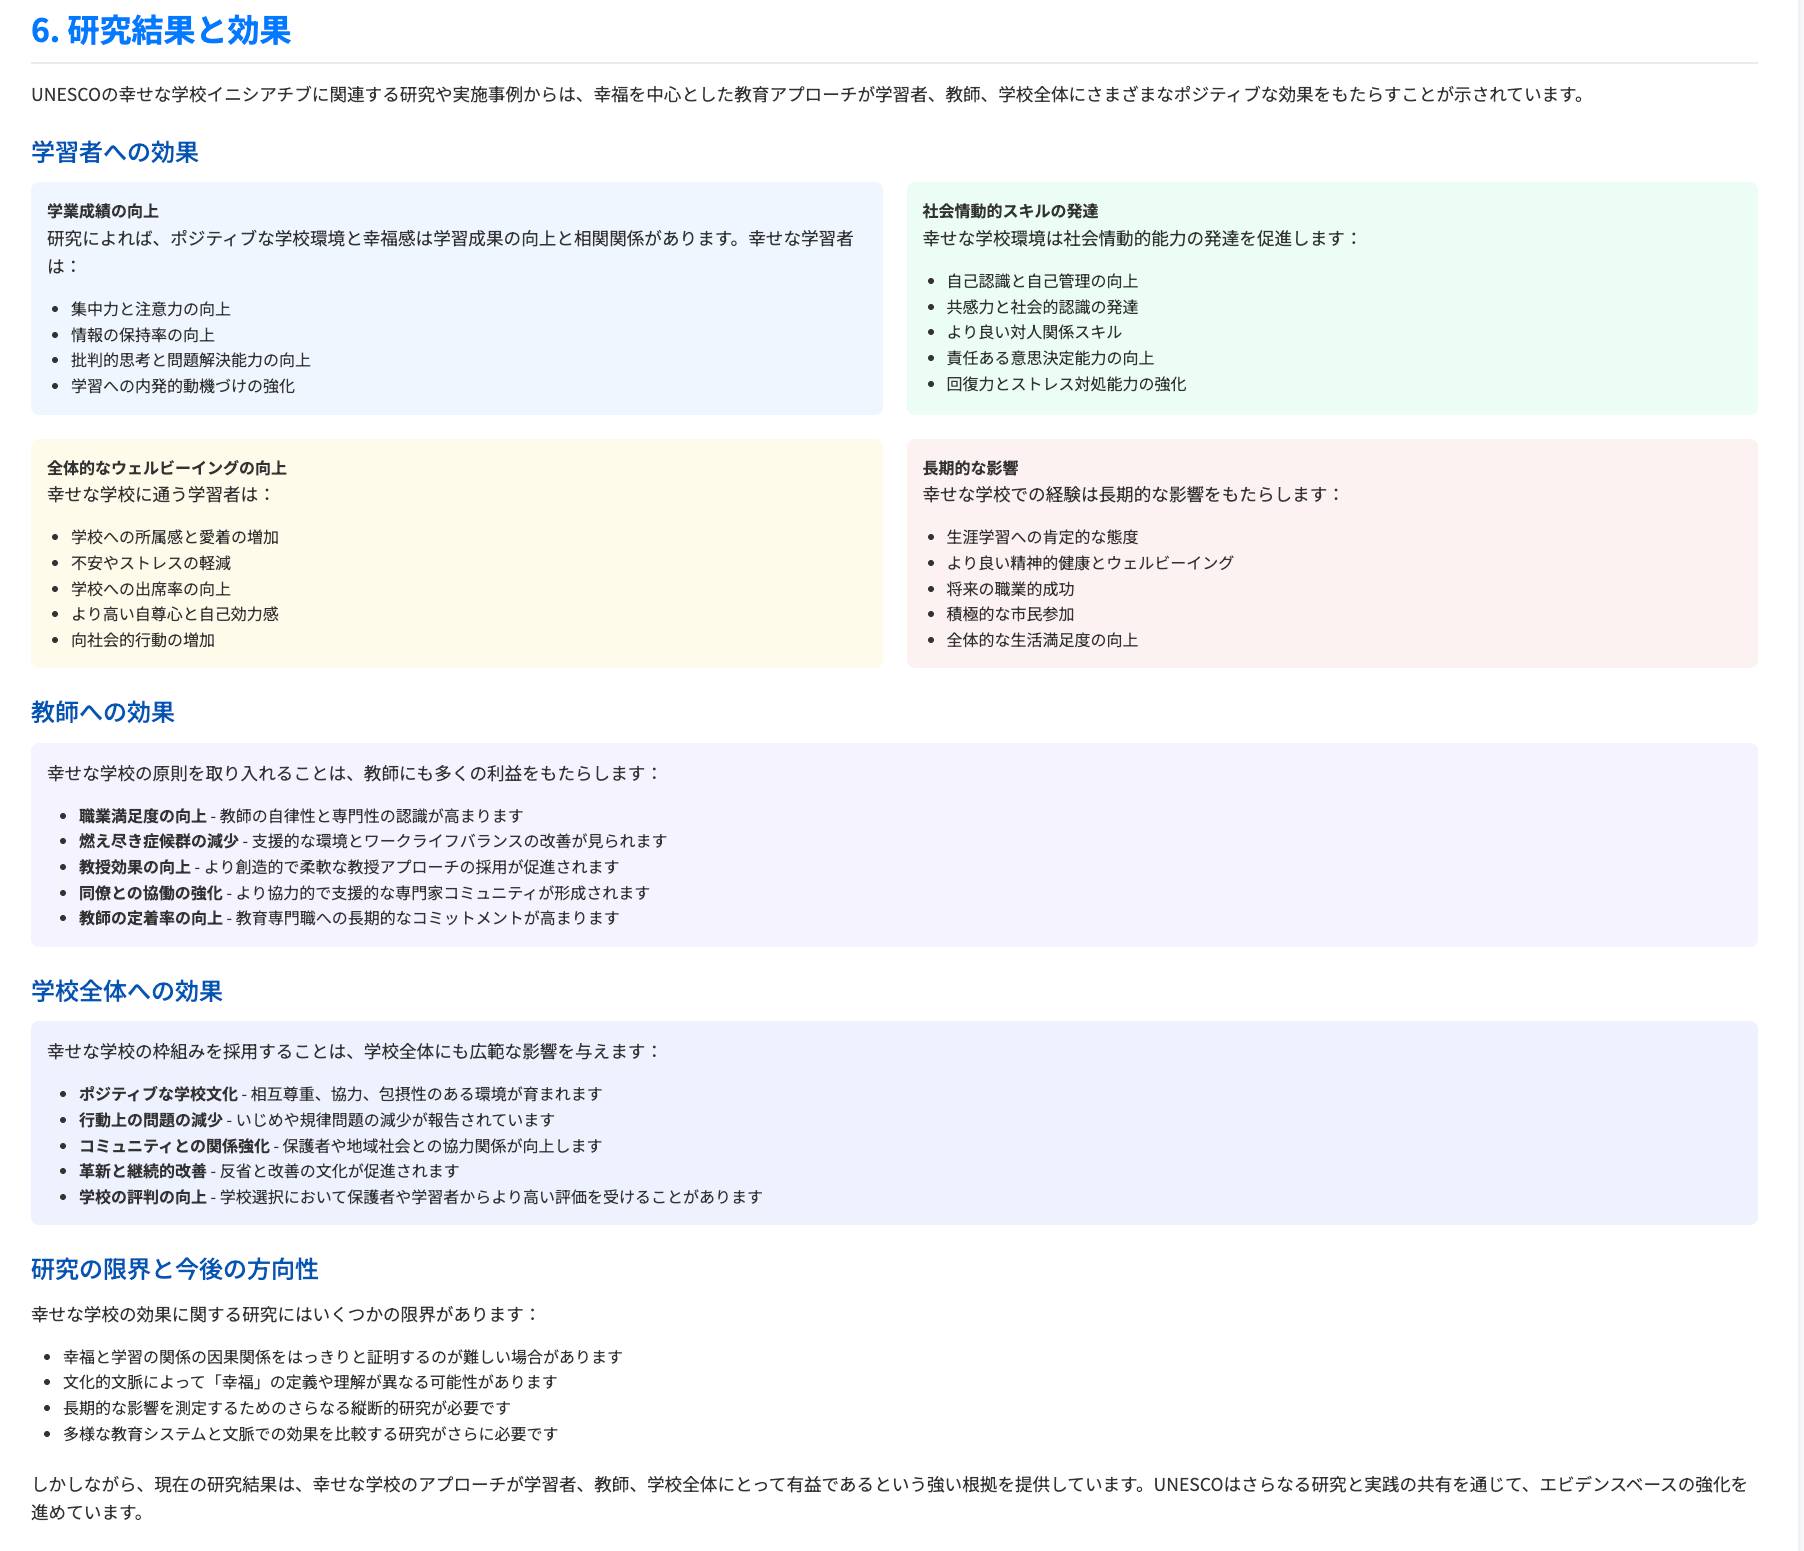The image size is (1804, 1551).
Task: Click the bold text 燃え尽き症候群の減少
Action: (159, 841)
